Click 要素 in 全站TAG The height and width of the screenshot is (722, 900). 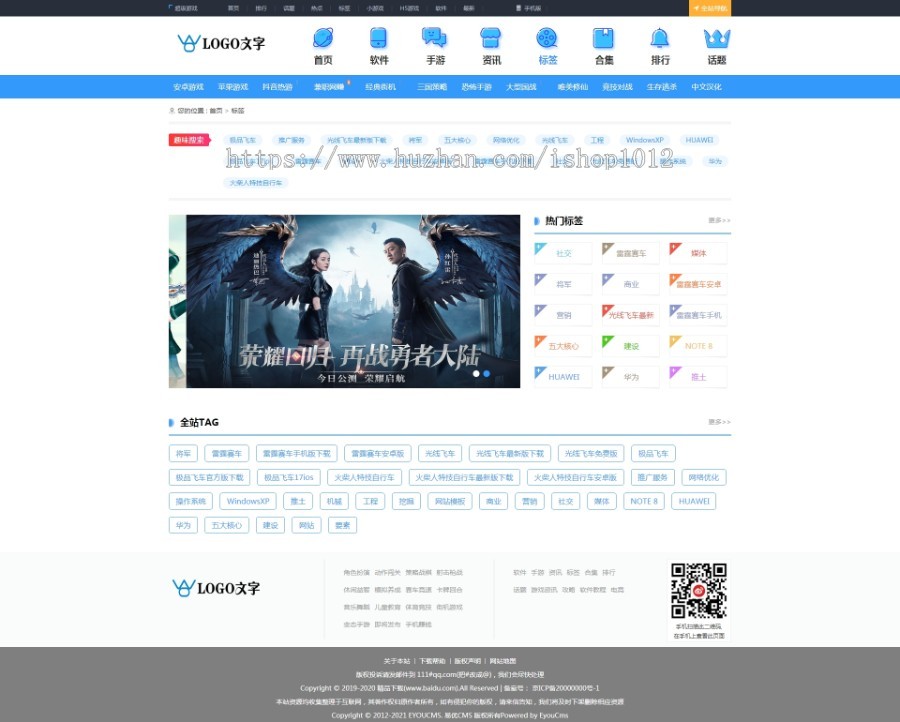click(342, 525)
